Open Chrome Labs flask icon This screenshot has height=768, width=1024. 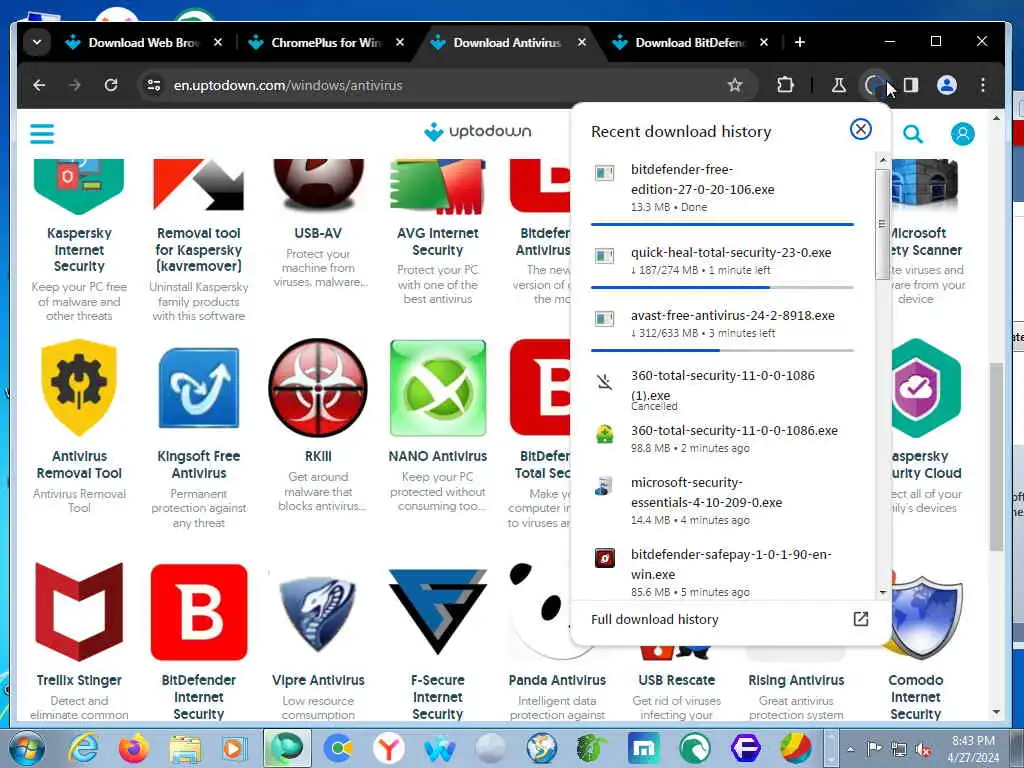click(x=839, y=86)
